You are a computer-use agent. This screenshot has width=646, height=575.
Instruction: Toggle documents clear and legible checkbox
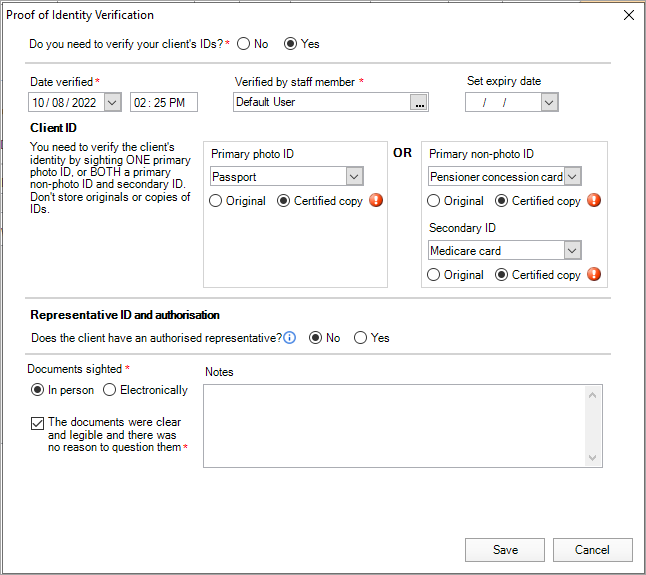pyautogui.click(x=38, y=423)
